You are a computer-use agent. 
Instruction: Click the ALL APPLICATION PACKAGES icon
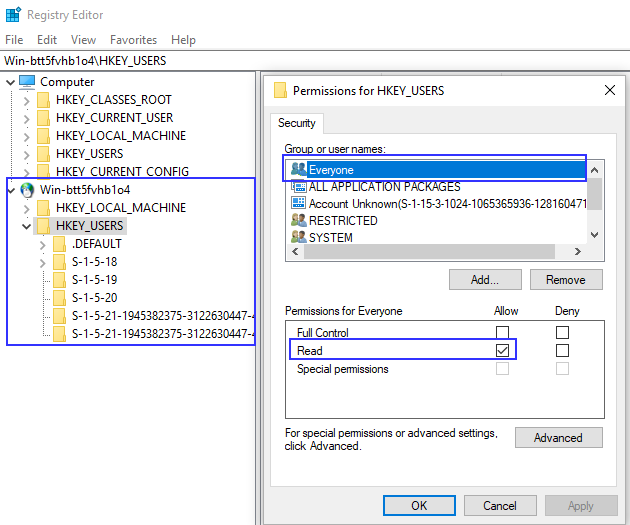pos(299,186)
